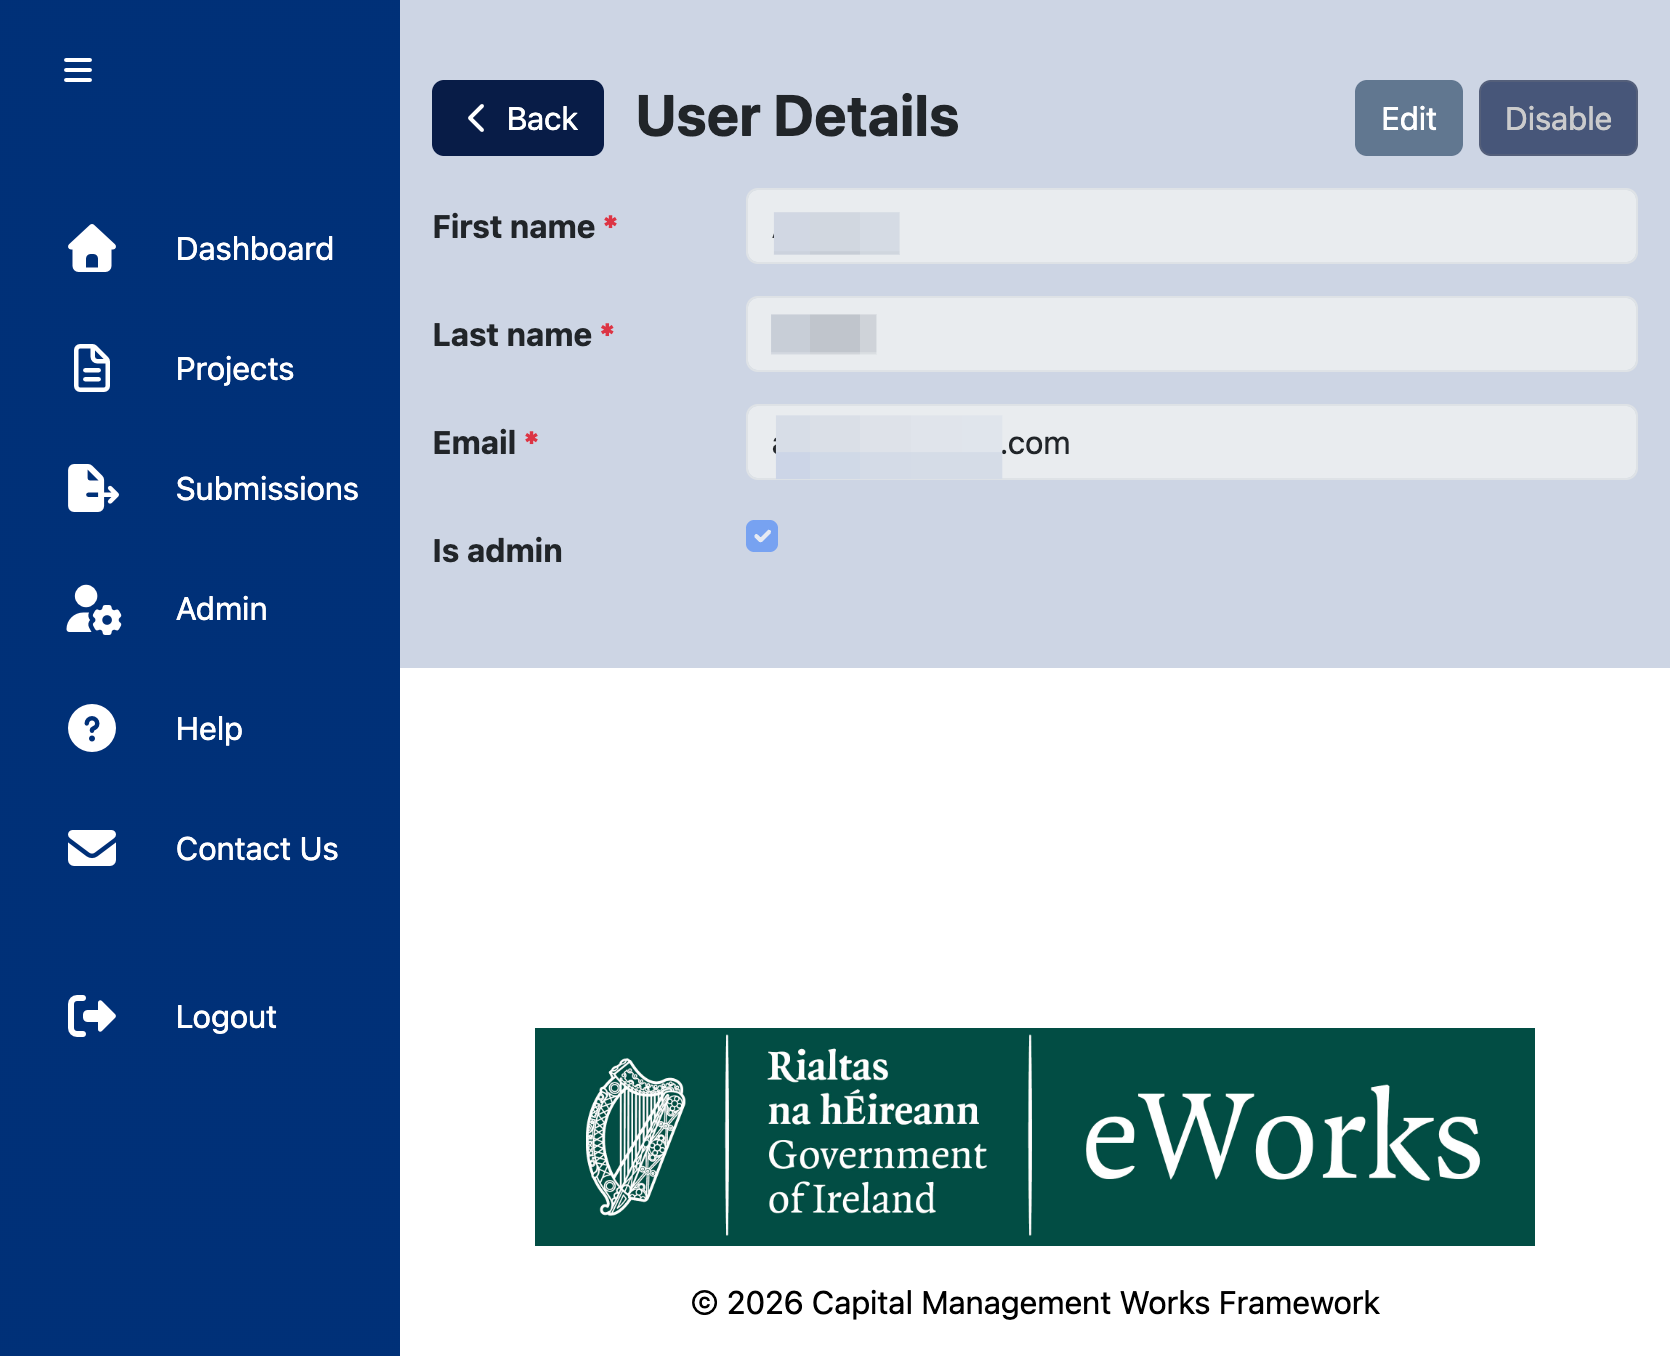This screenshot has width=1670, height=1356.
Task: Click the Help question-mark icon
Action: point(92,728)
